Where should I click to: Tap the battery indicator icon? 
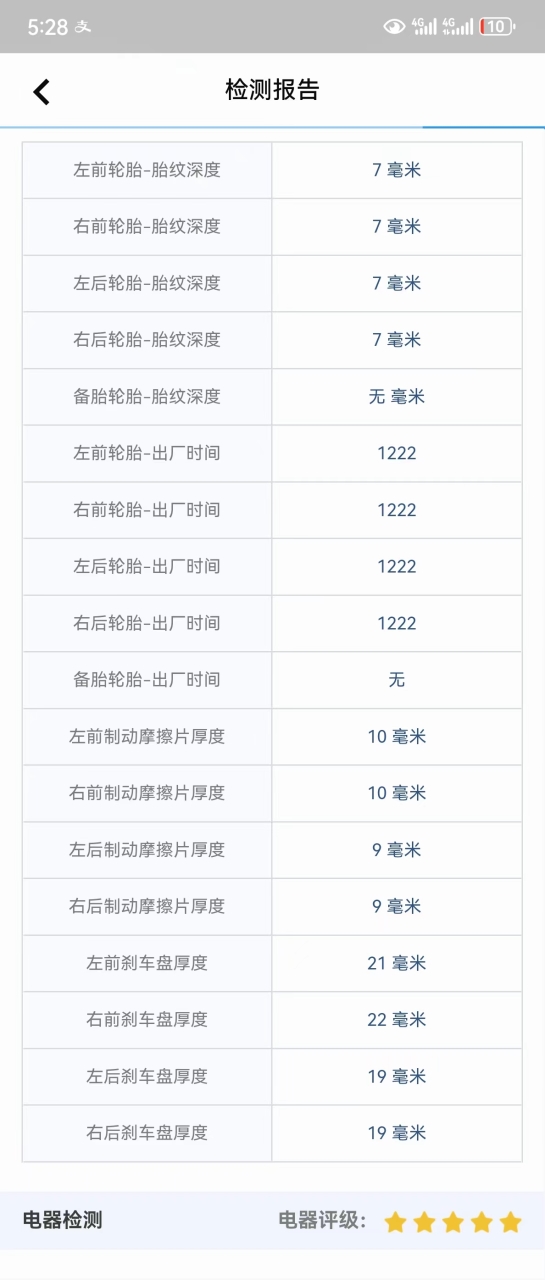[498, 27]
